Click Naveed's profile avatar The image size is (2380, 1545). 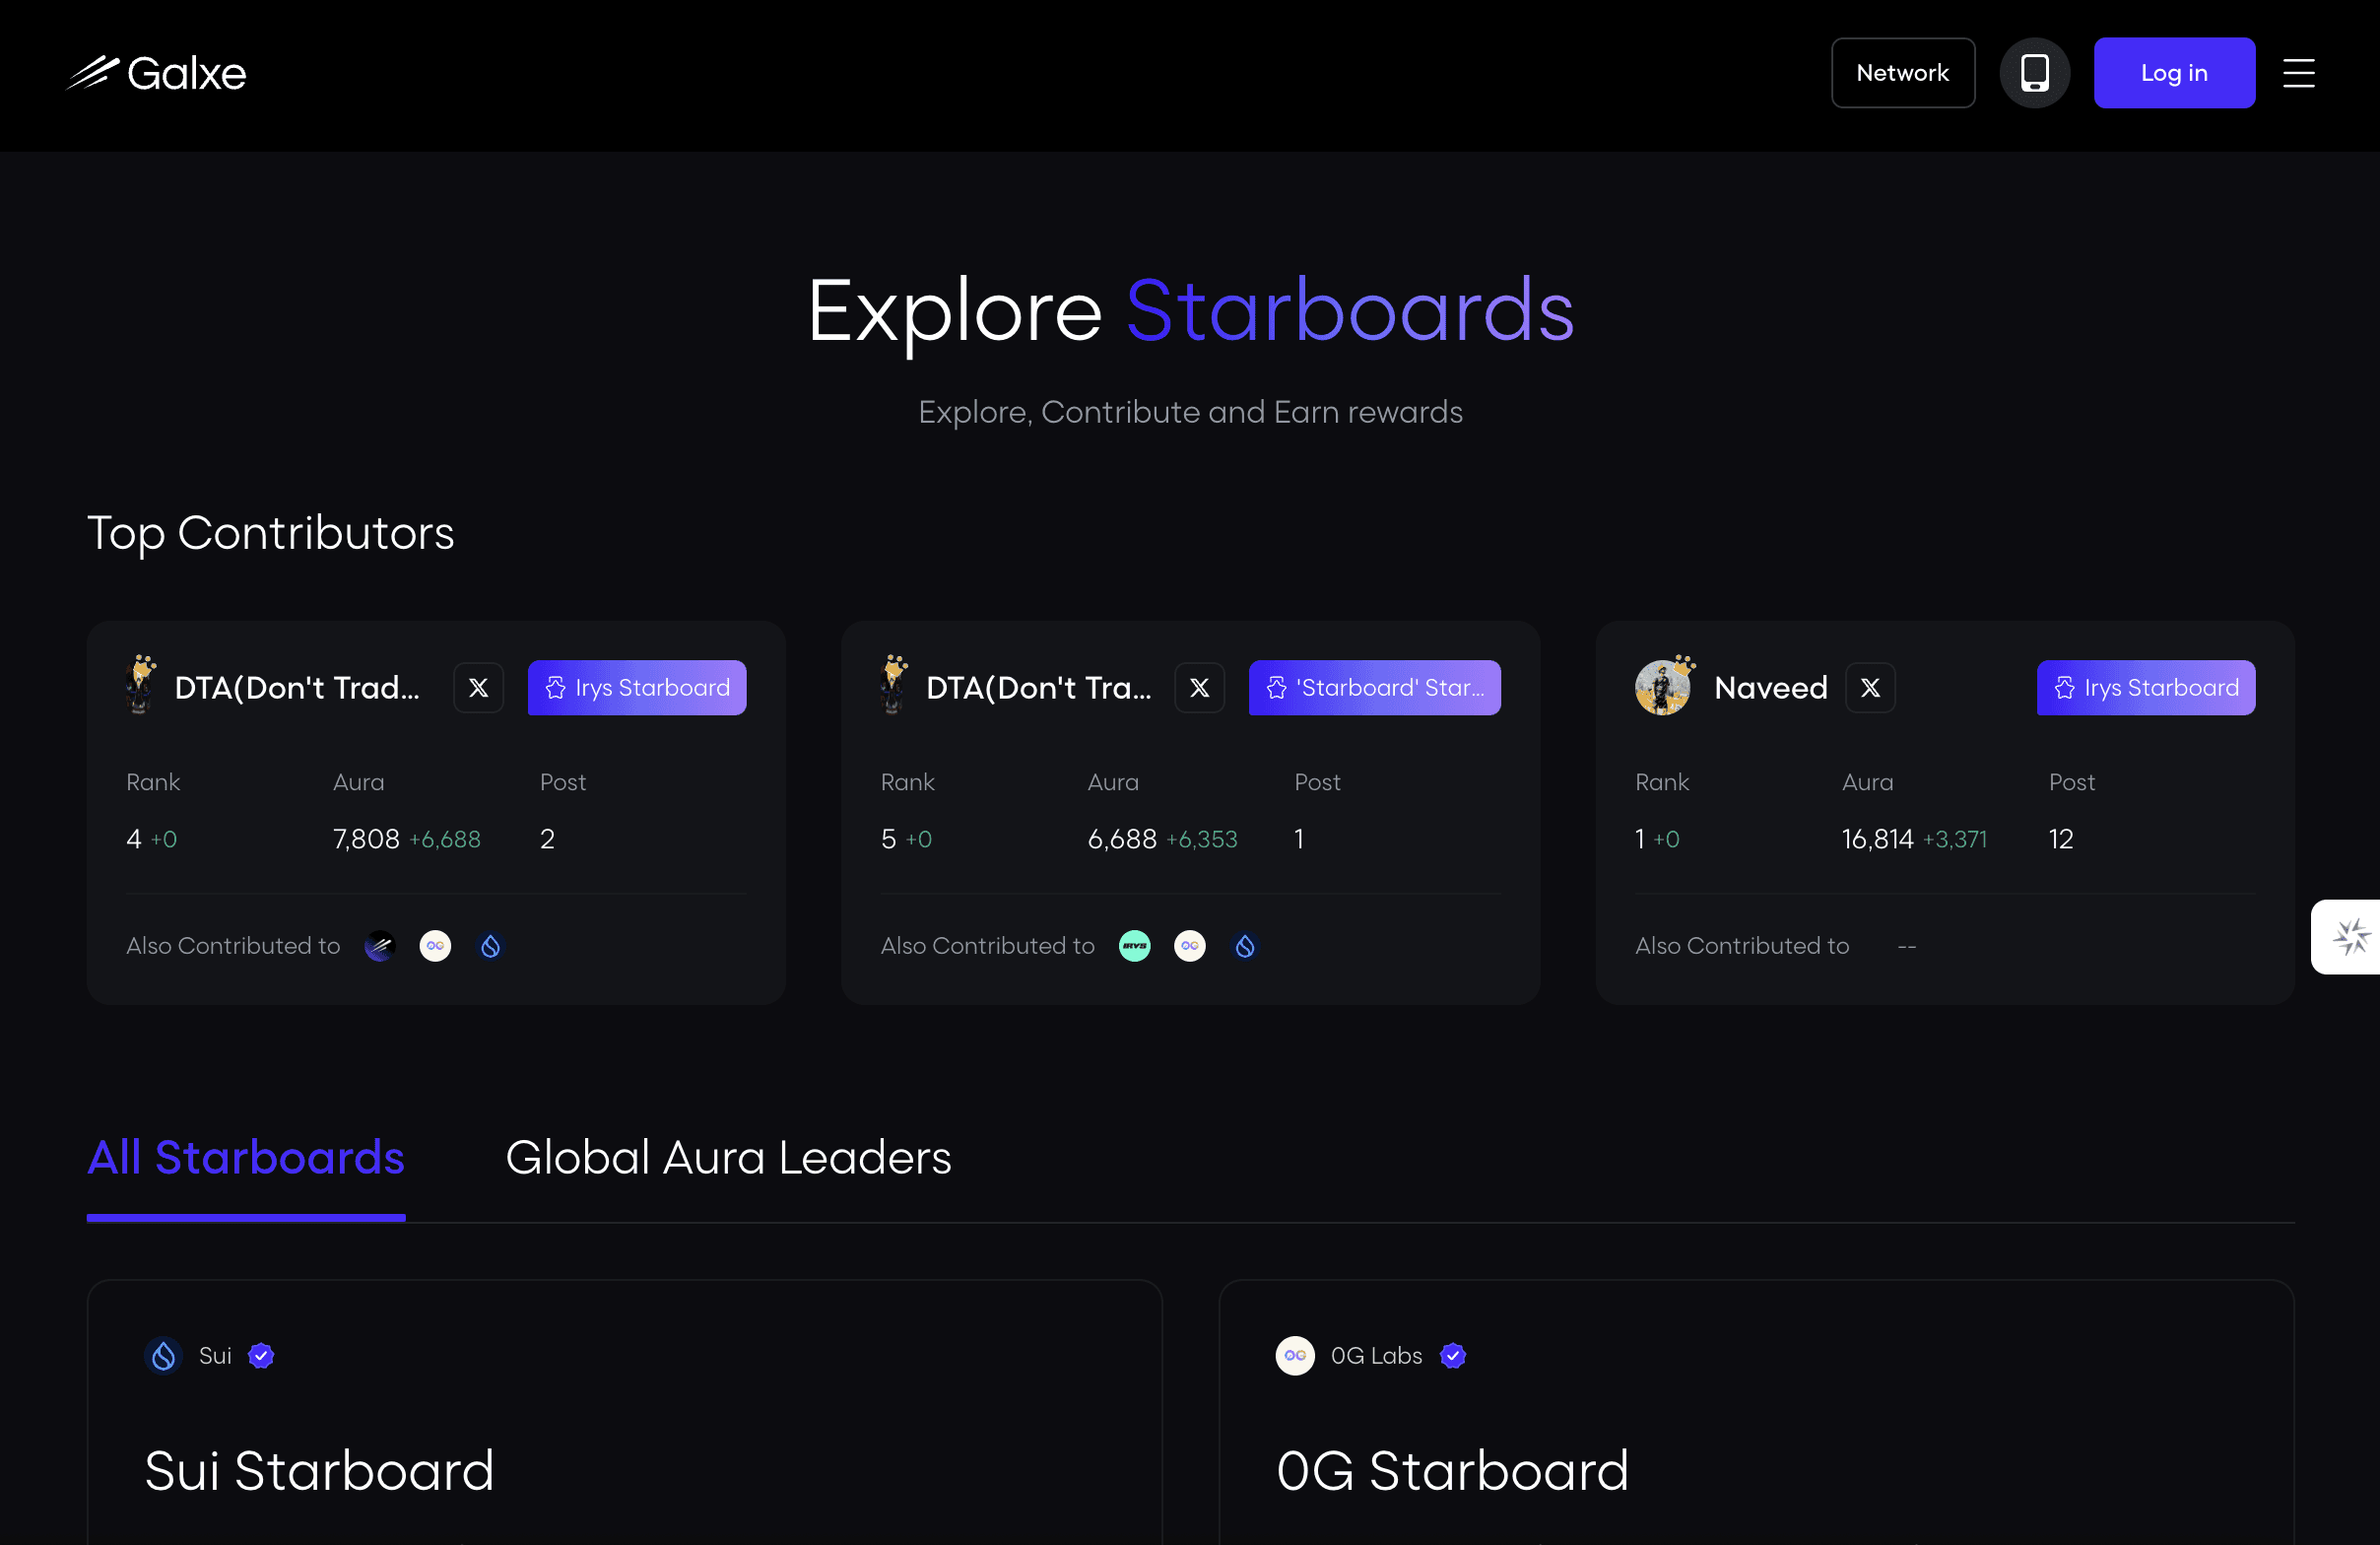[1663, 687]
